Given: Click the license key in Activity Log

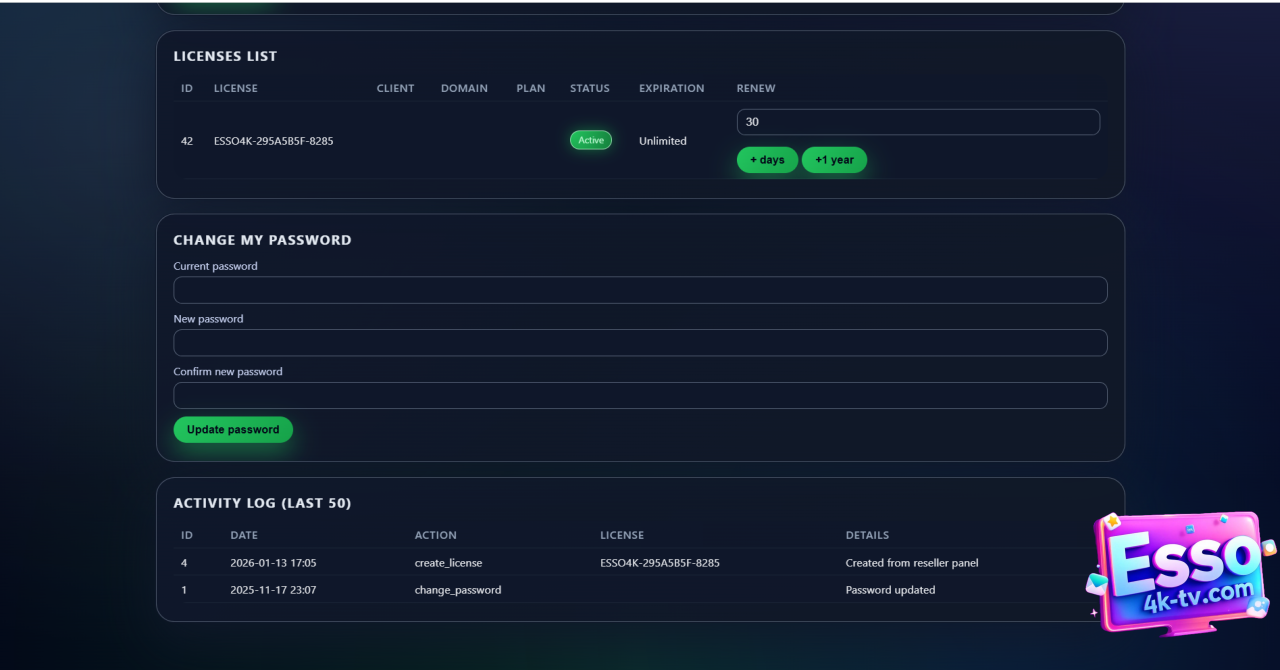Looking at the screenshot, I should [x=659, y=563].
